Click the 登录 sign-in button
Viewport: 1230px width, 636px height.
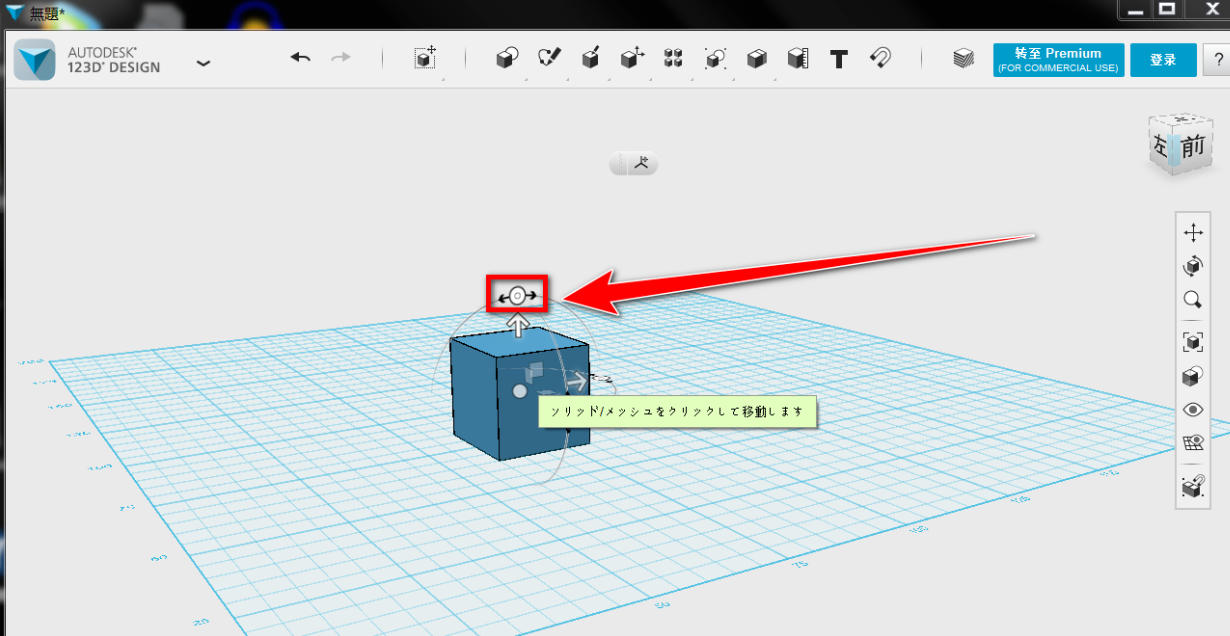point(1163,60)
